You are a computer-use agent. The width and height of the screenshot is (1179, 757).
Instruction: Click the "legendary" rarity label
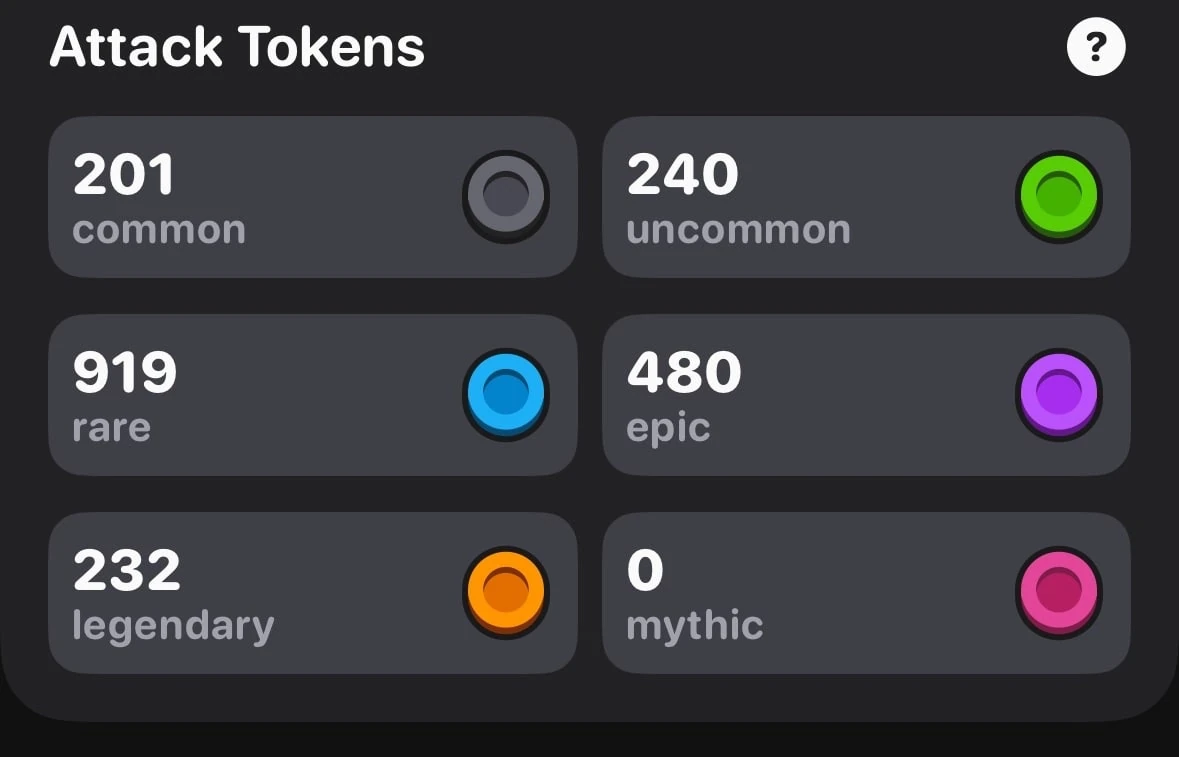click(173, 626)
